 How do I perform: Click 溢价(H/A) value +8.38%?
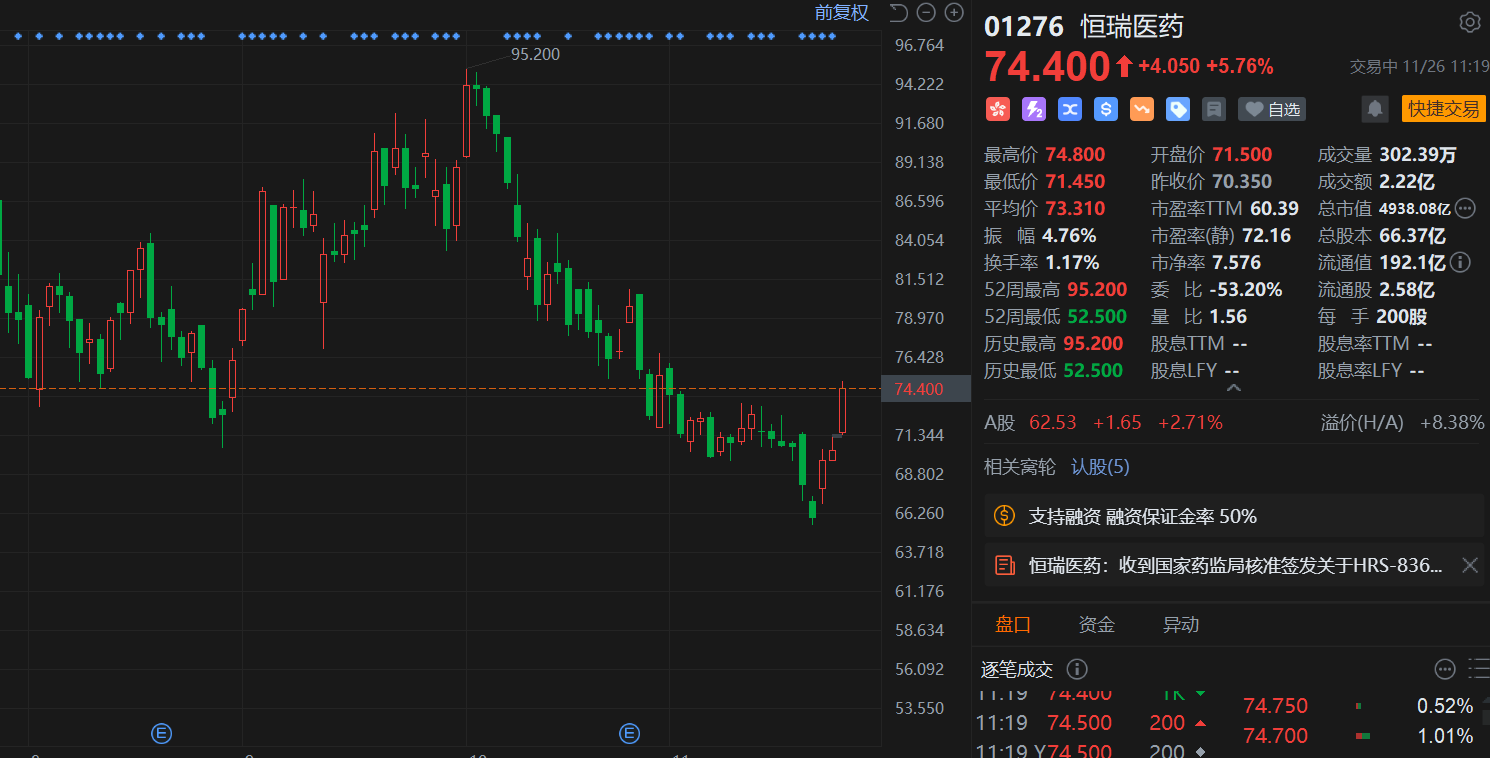click(x=1452, y=423)
